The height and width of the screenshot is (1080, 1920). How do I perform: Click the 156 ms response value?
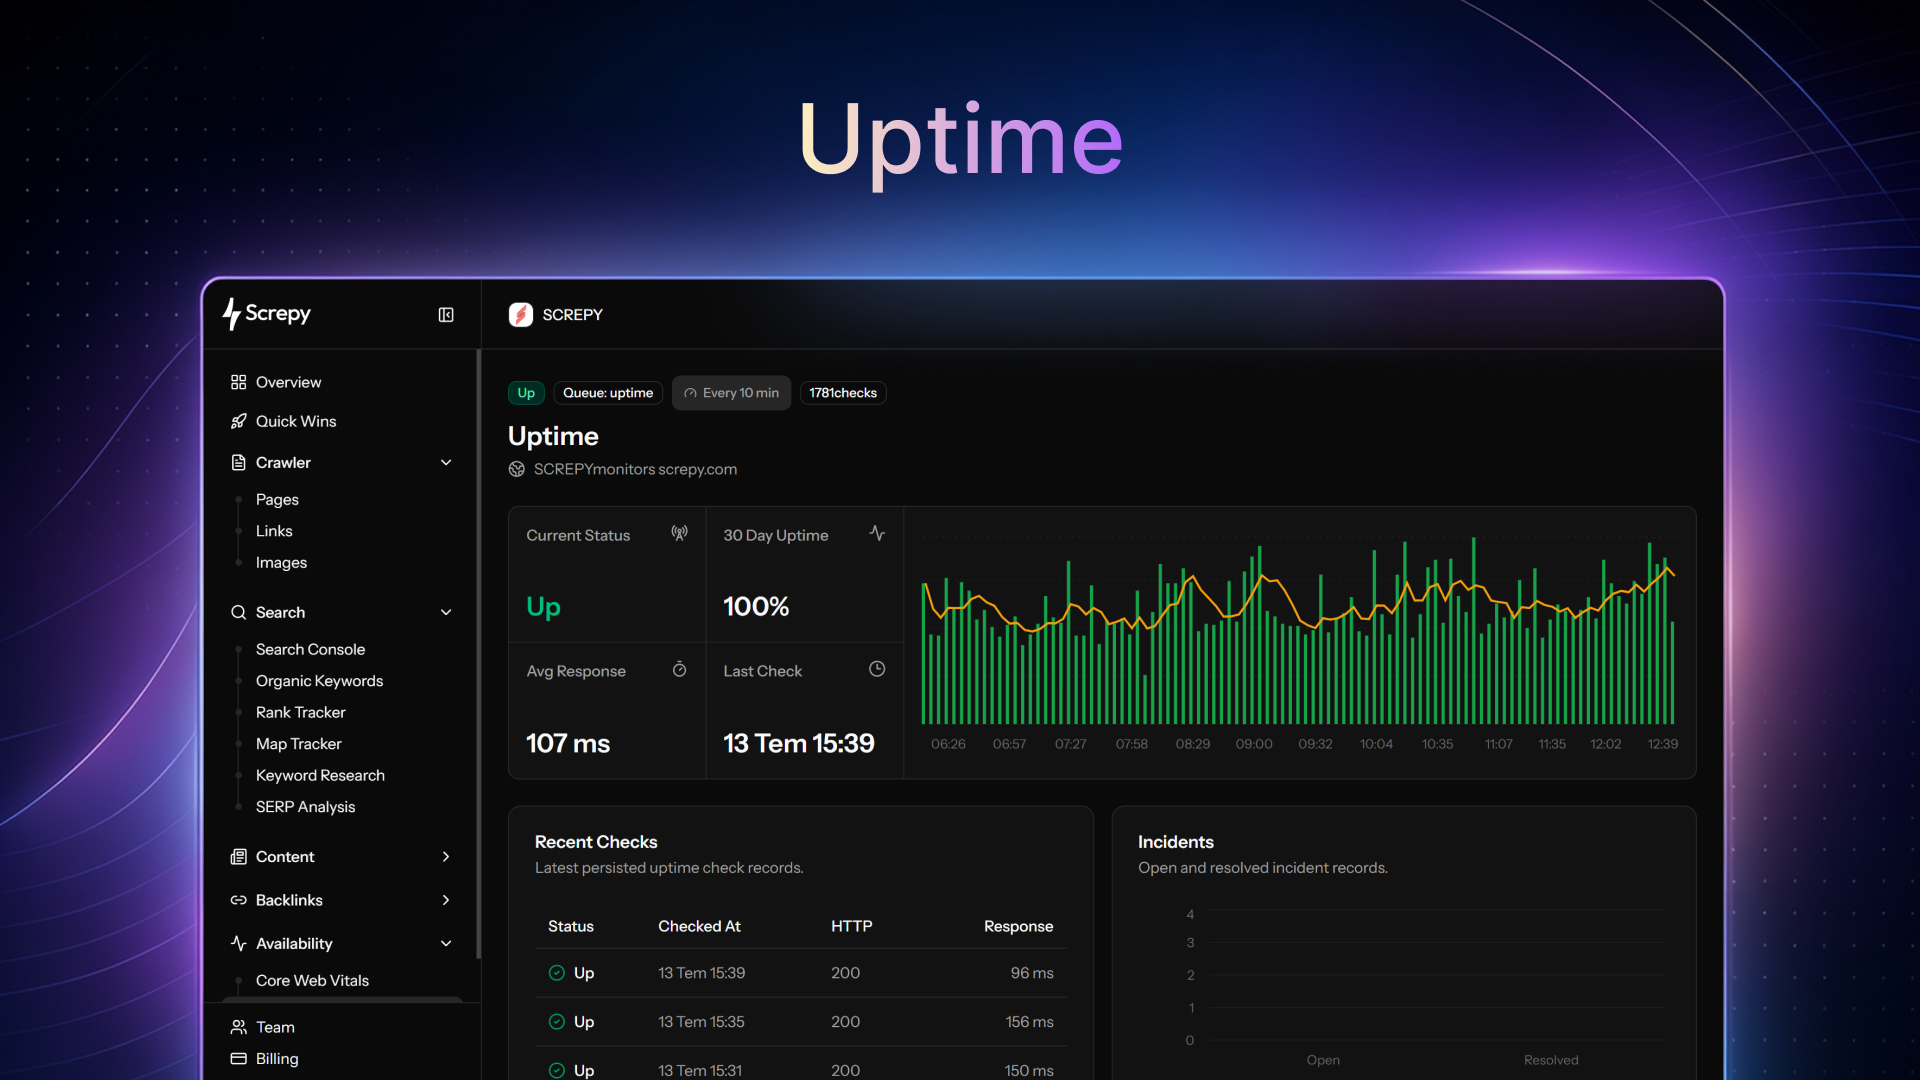[x=1029, y=1022]
